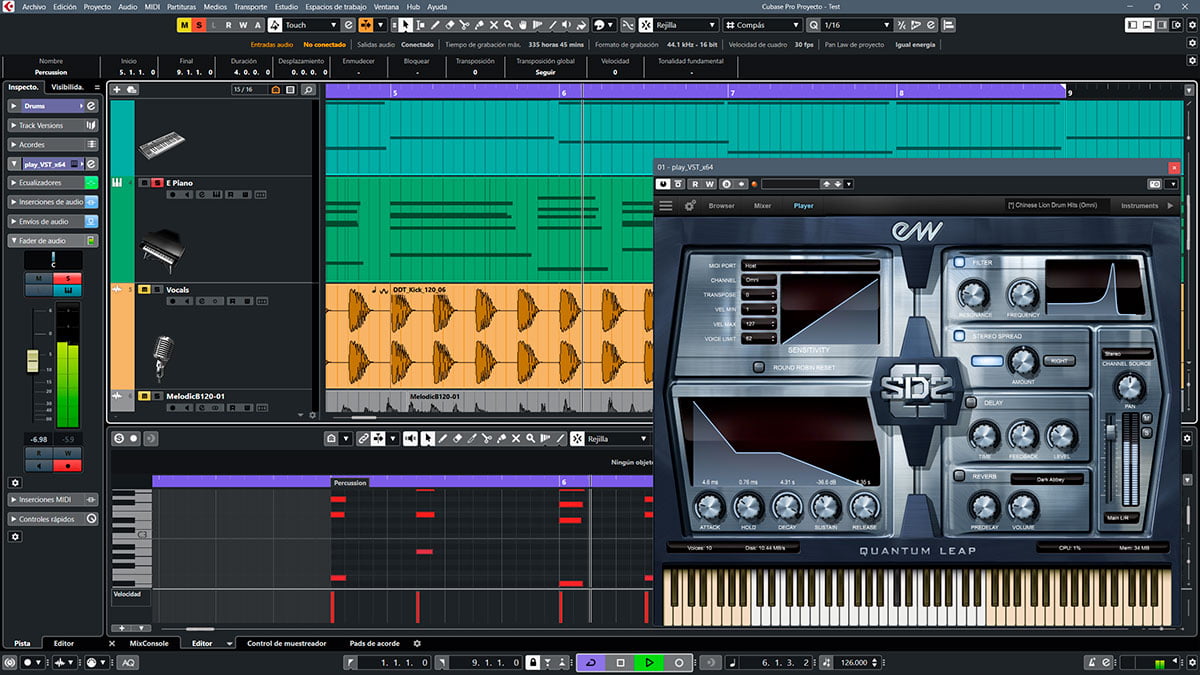Click the tempo value field 126.000
The height and width of the screenshot is (675, 1200).
[855, 662]
